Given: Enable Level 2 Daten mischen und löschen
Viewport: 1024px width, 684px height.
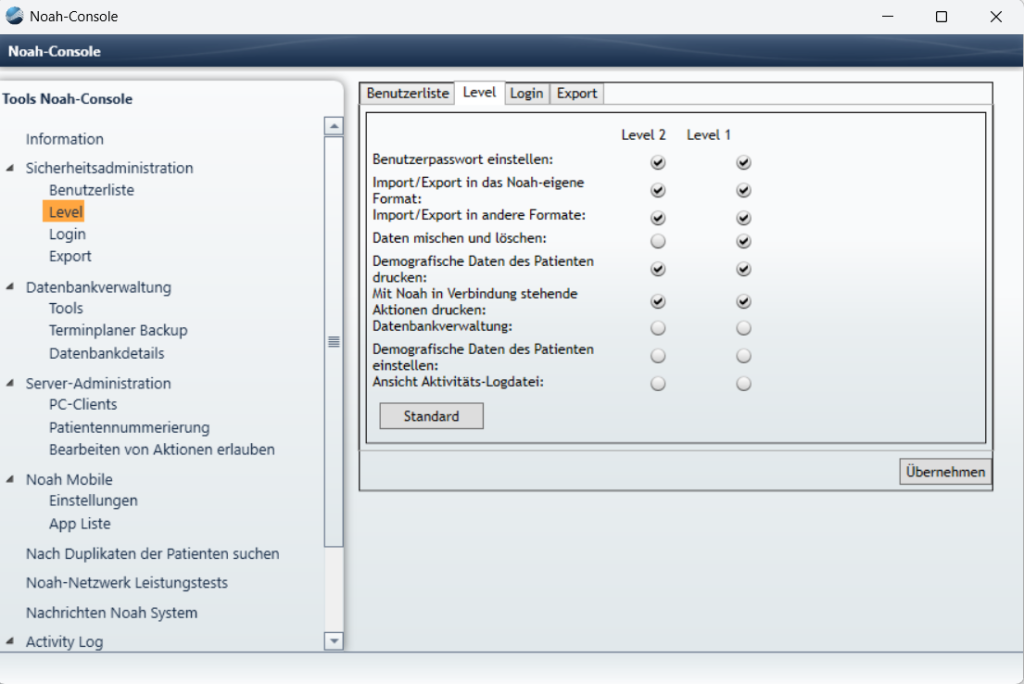Looking at the screenshot, I should point(658,241).
